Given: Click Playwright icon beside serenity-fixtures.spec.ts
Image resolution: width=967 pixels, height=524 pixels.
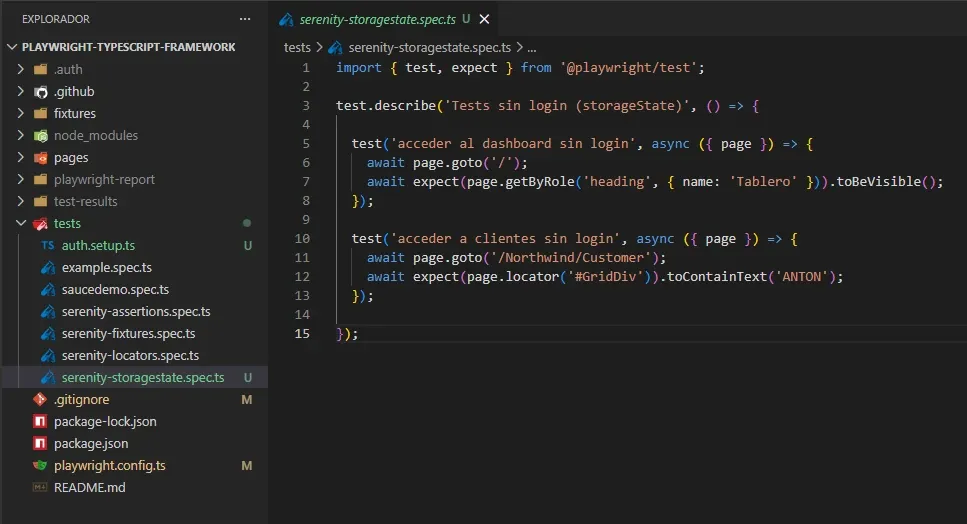Looking at the screenshot, I should 48,334.
